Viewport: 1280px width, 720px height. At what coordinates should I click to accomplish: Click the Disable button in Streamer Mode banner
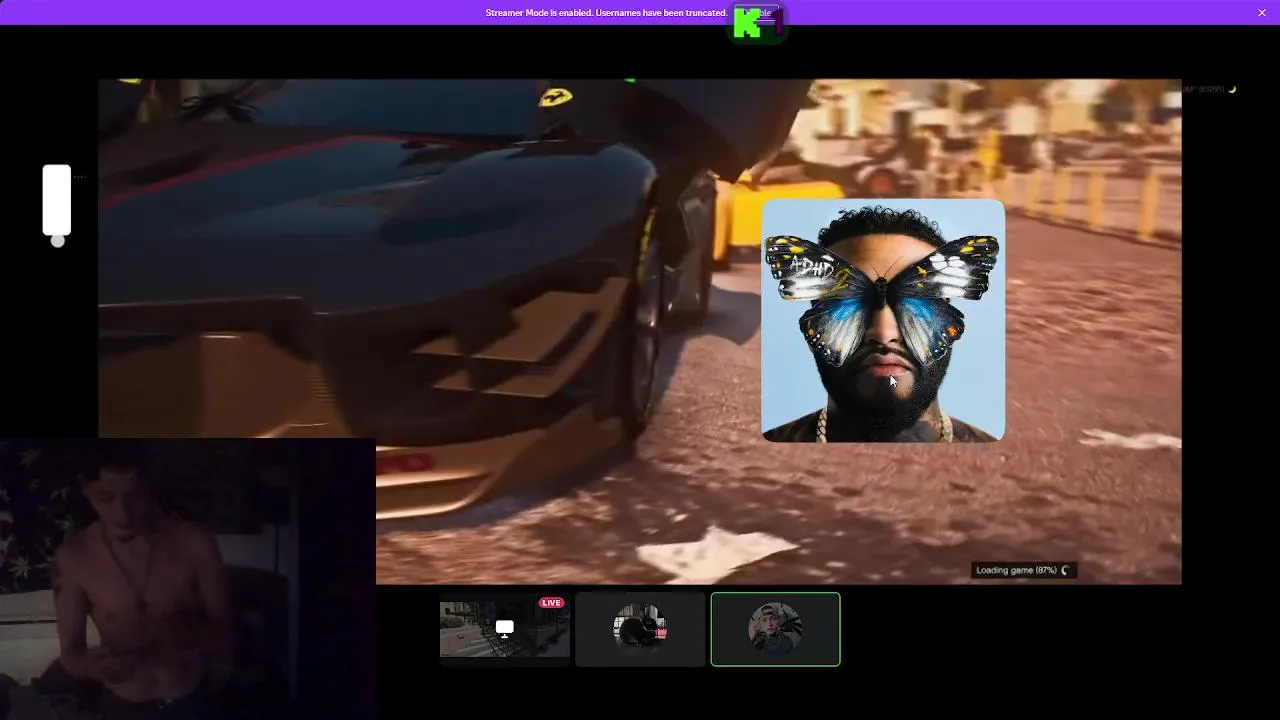tap(758, 13)
